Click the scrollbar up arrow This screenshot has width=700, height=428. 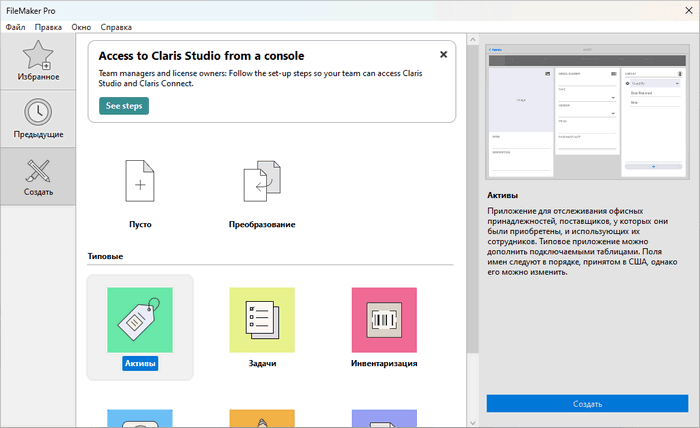(x=473, y=40)
